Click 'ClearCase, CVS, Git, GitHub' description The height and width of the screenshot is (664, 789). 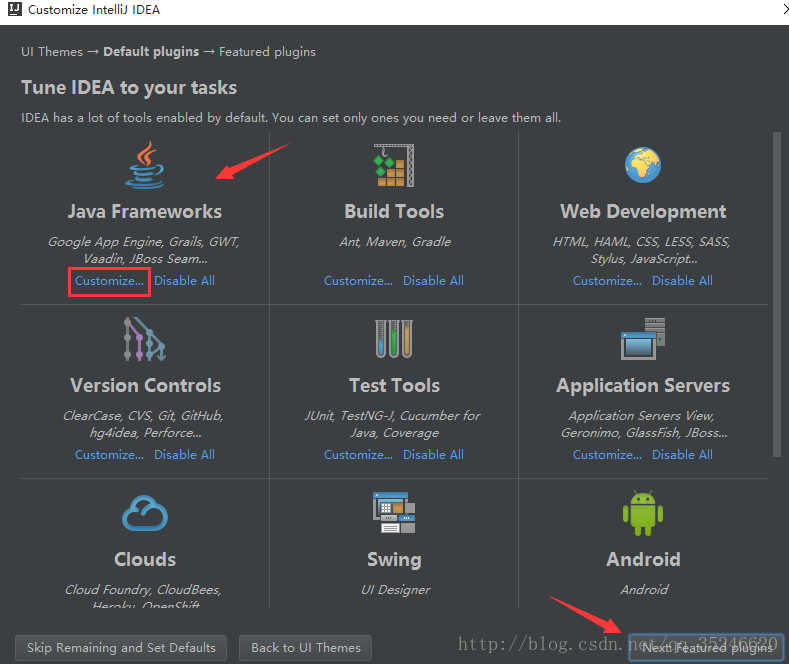[143, 416]
